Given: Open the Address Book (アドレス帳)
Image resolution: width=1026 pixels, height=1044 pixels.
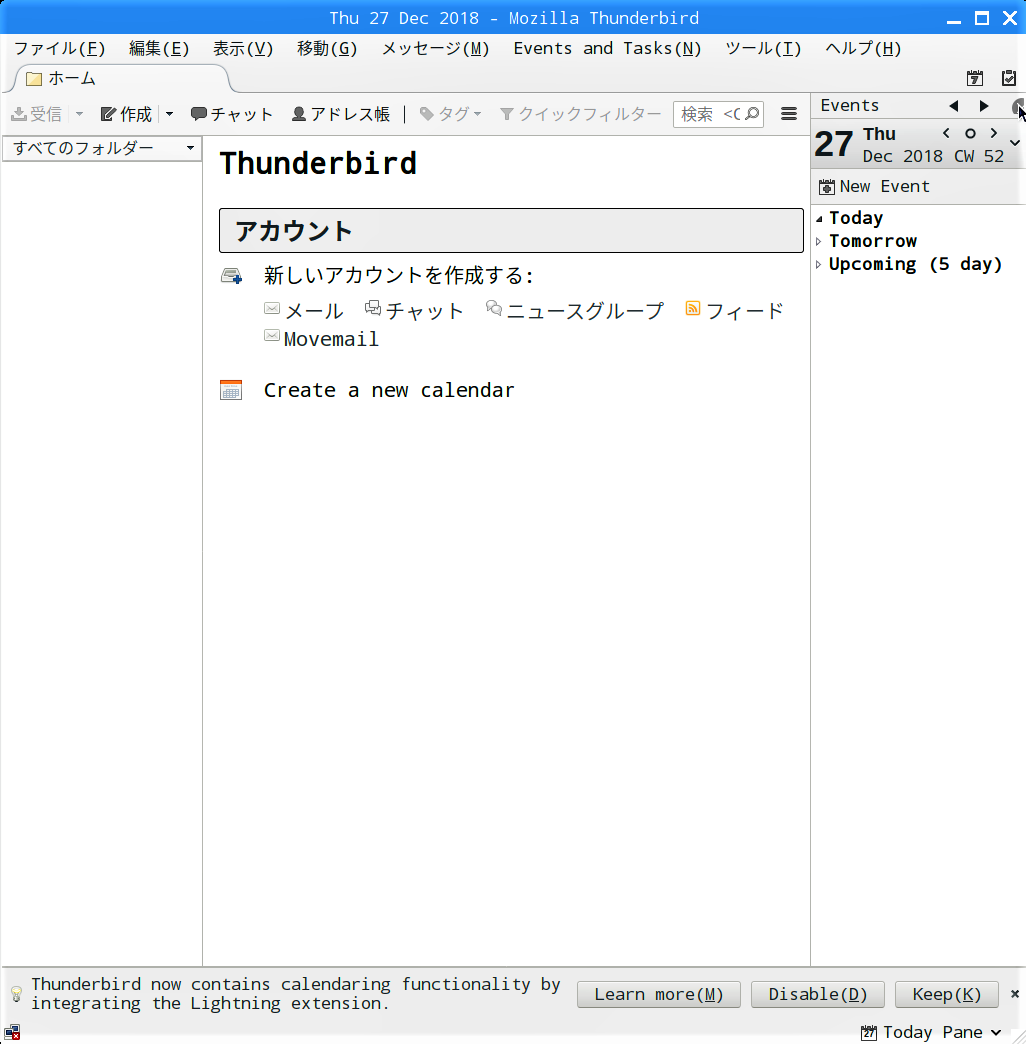Looking at the screenshot, I should 341,115.
